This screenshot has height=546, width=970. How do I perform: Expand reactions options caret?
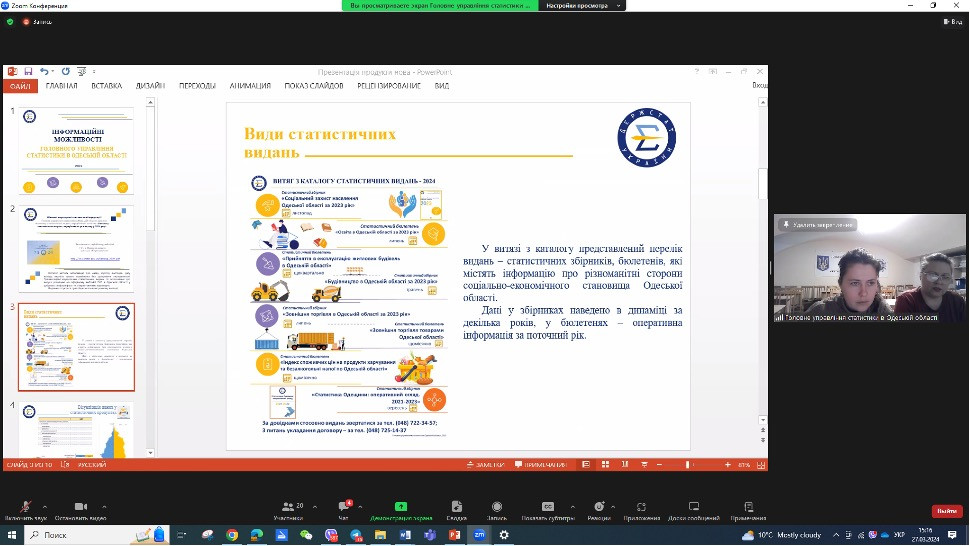click(x=612, y=506)
